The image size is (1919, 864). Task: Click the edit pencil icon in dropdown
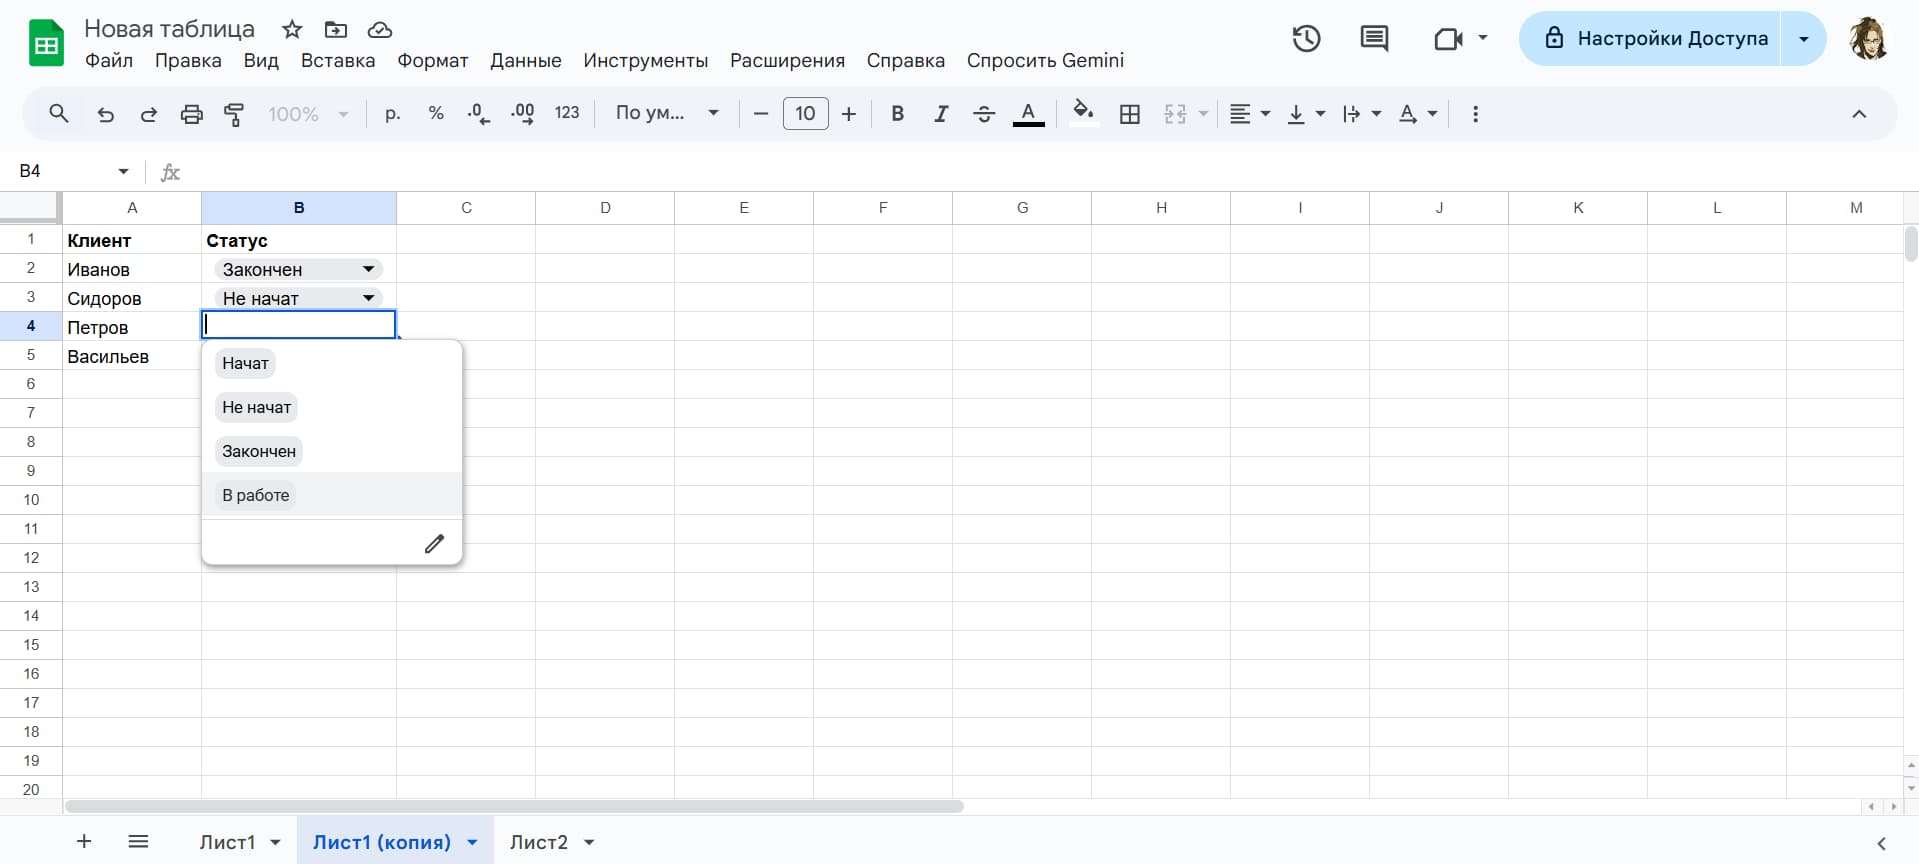click(434, 544)
